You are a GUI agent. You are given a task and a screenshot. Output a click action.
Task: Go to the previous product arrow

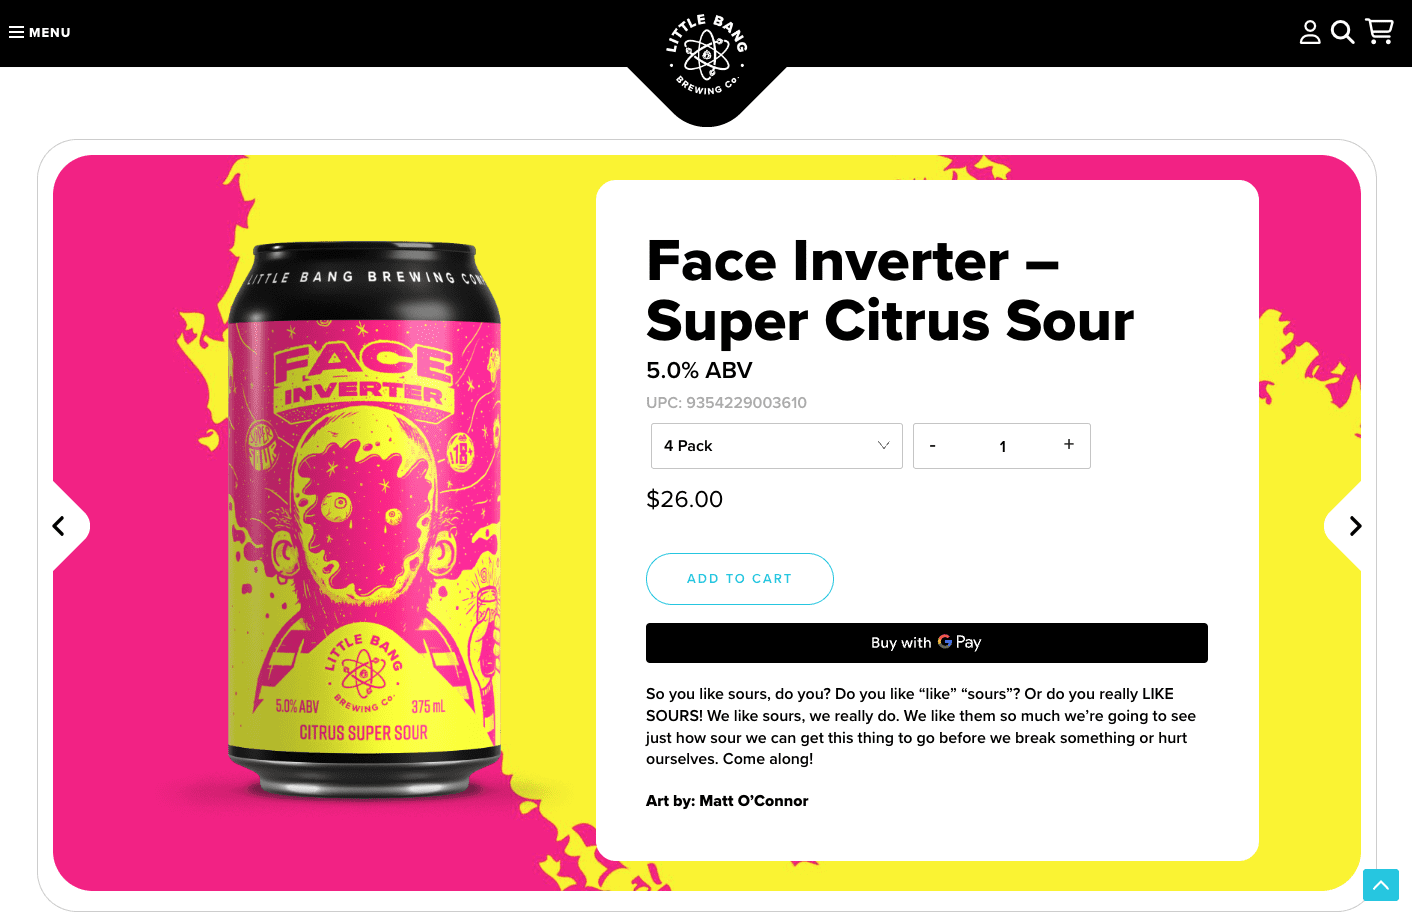pyautogui.click(x=59, y=526)
